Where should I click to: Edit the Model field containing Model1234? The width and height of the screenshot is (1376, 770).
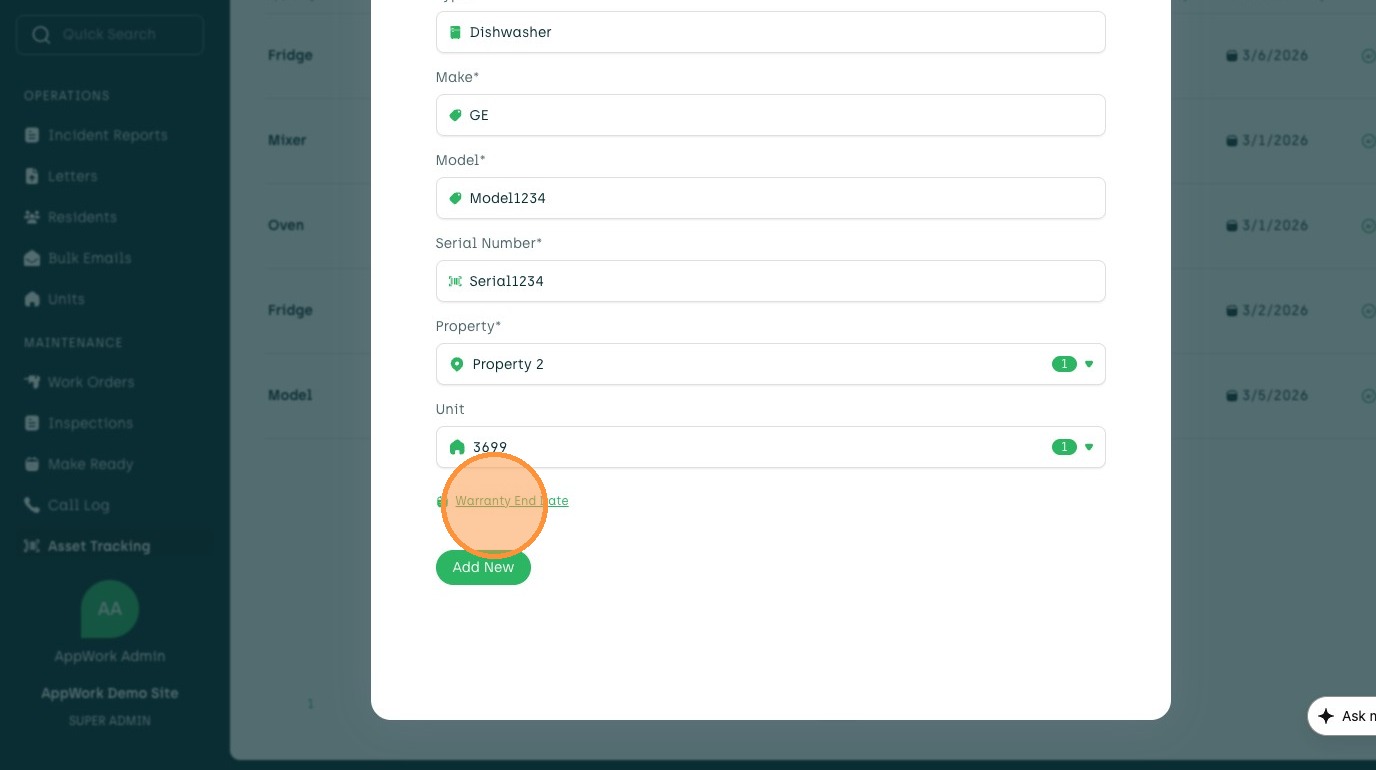click(770, 198)
